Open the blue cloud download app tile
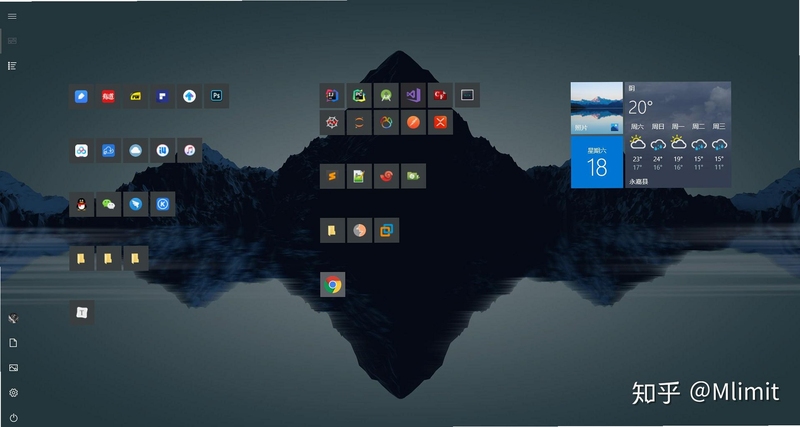This screenshot has width=800, height=427. click(108, 150)
